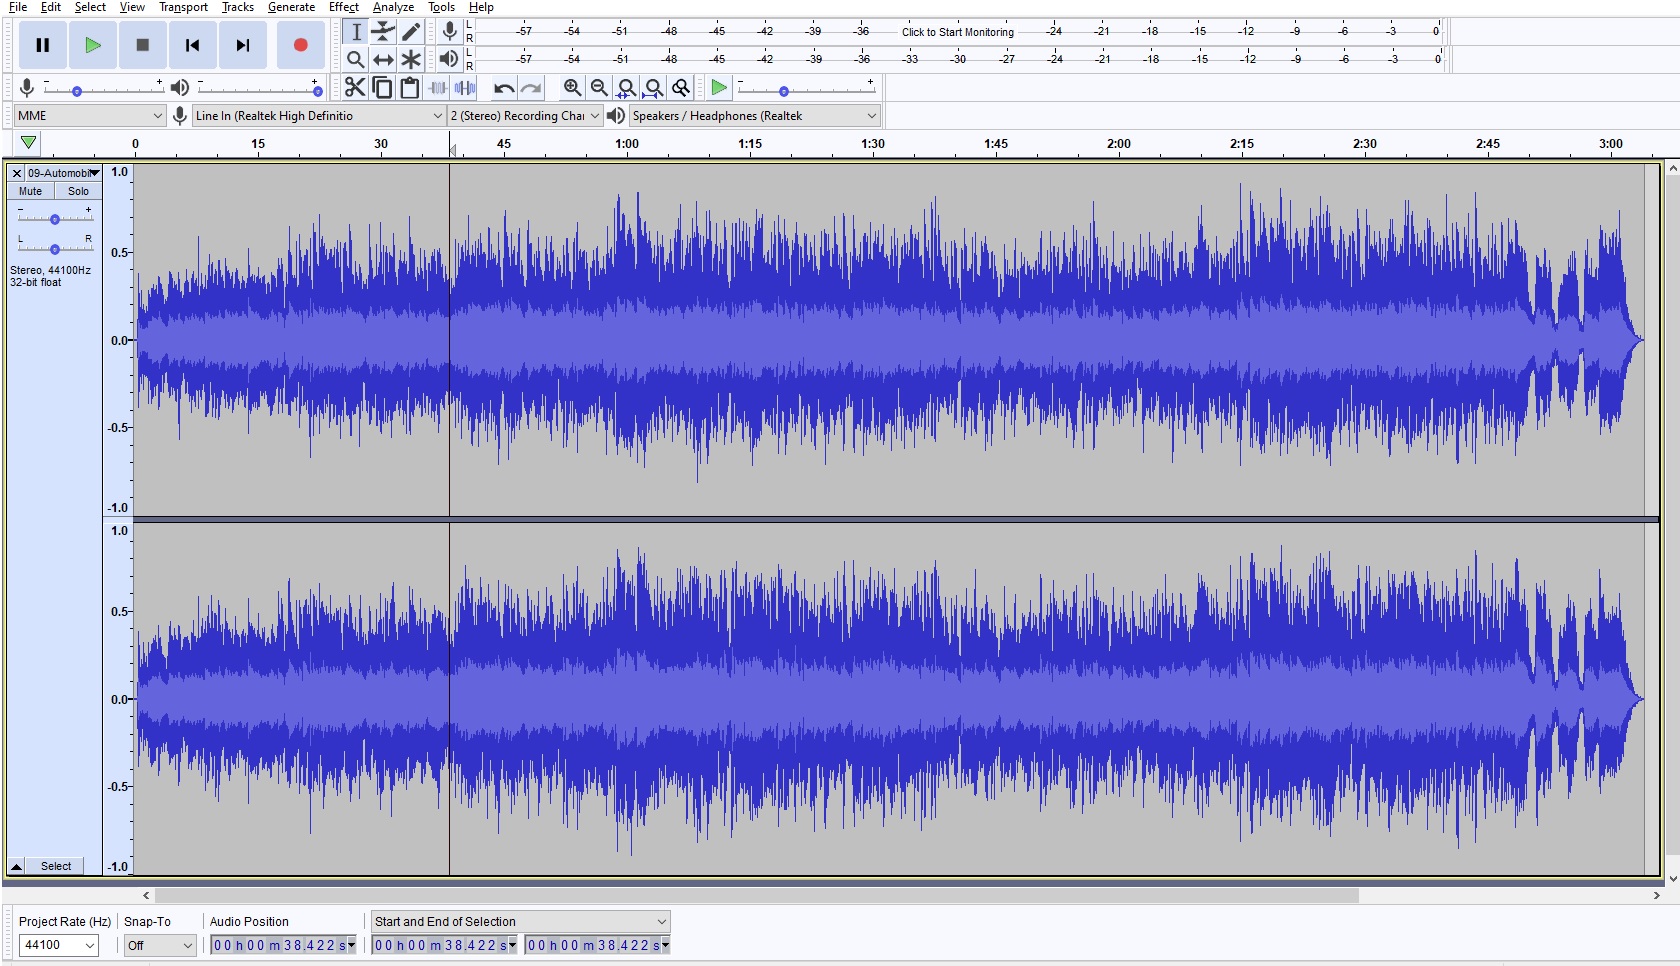Activate the Zoom Toggle icon
The image size is (1680, 966).
click(x=681, y=88)
